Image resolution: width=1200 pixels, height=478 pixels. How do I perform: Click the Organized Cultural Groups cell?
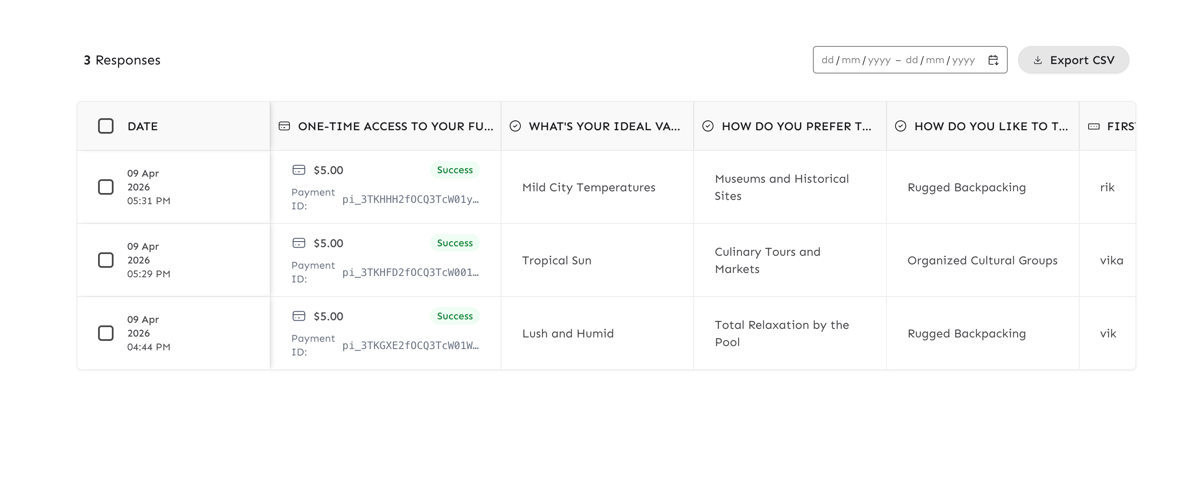point(981,260)
